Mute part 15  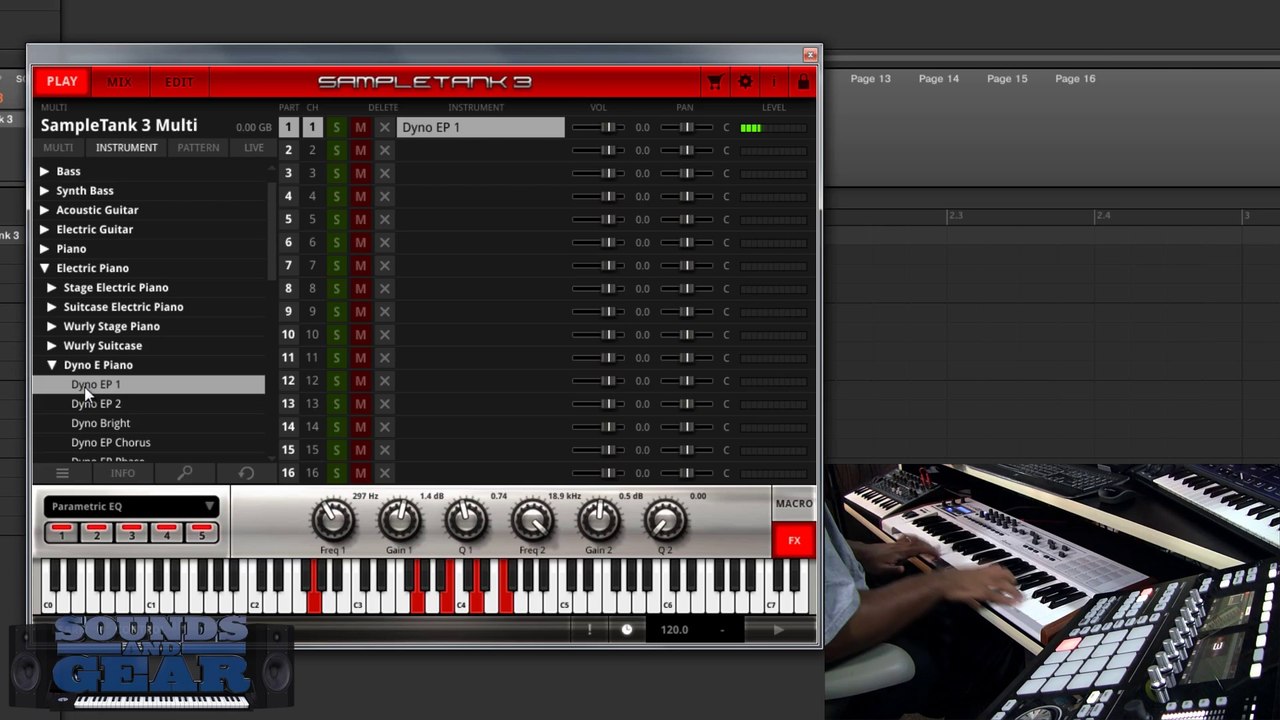360,450
